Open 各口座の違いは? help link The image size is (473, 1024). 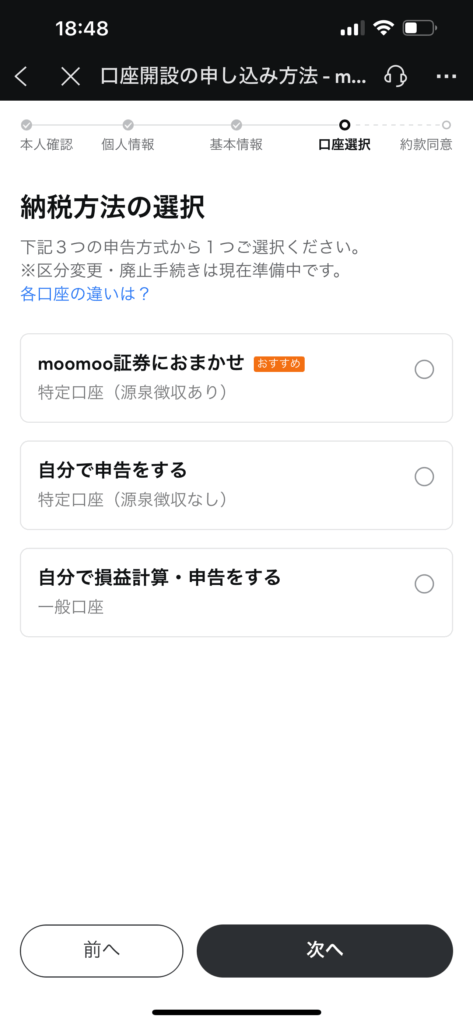pyautogui.click(x=86, y=294)
